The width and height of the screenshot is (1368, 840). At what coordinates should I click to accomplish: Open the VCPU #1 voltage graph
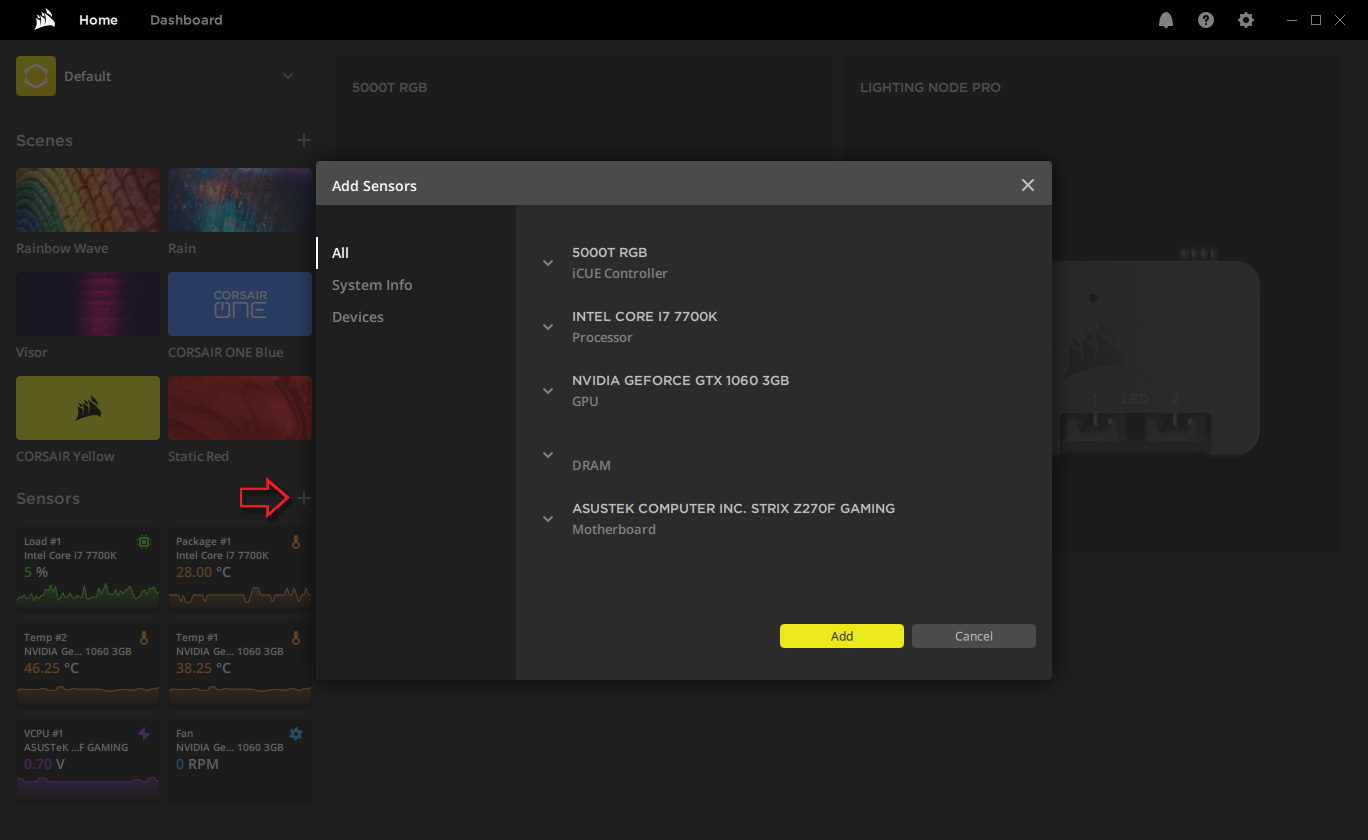click(88, 788)
